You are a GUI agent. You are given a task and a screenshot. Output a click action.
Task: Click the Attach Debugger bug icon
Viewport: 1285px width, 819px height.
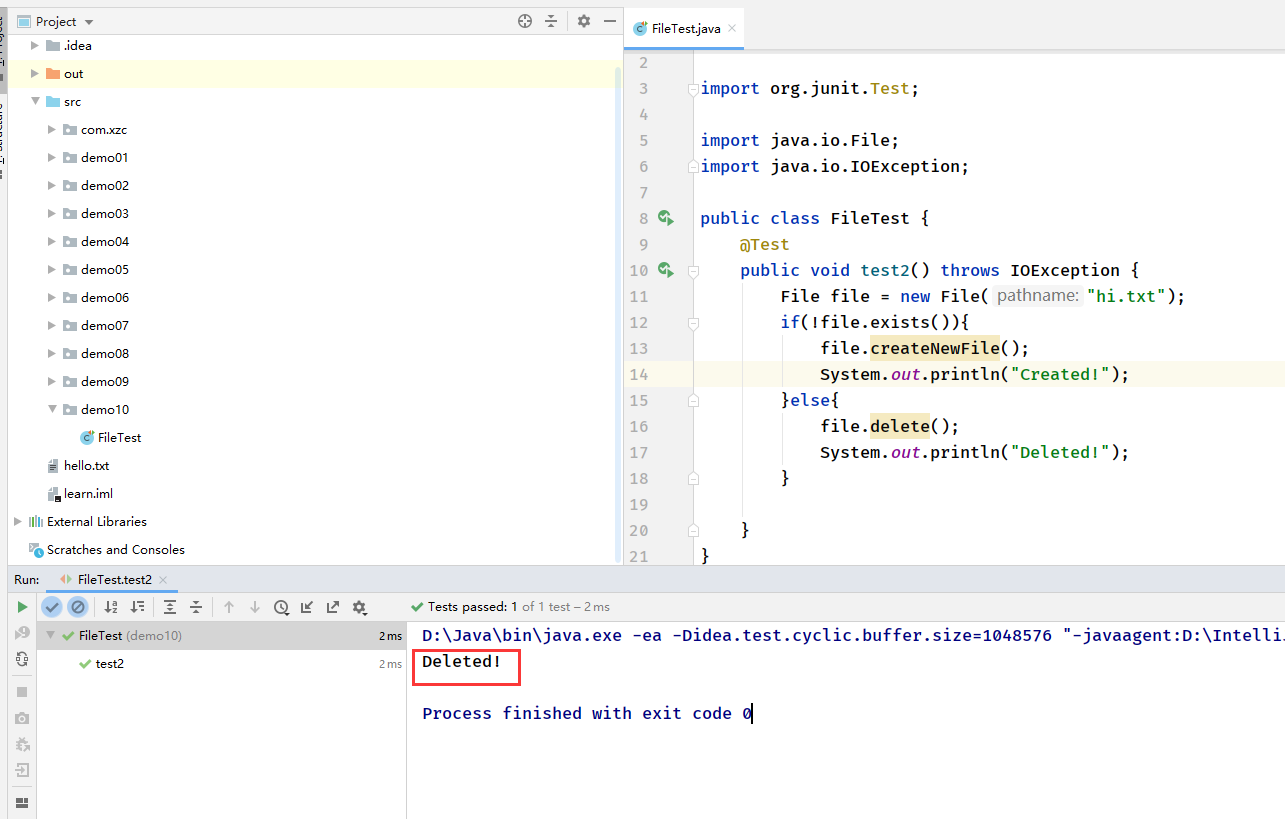[22, 744]
